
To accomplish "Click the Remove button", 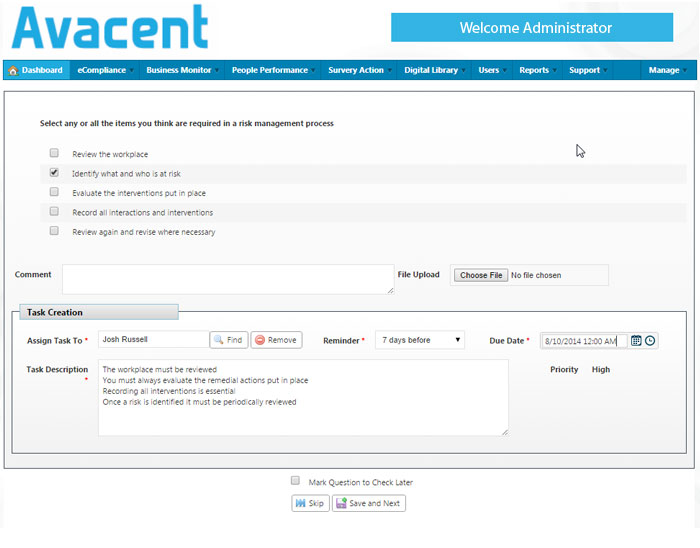I will [x=276, y=340].
